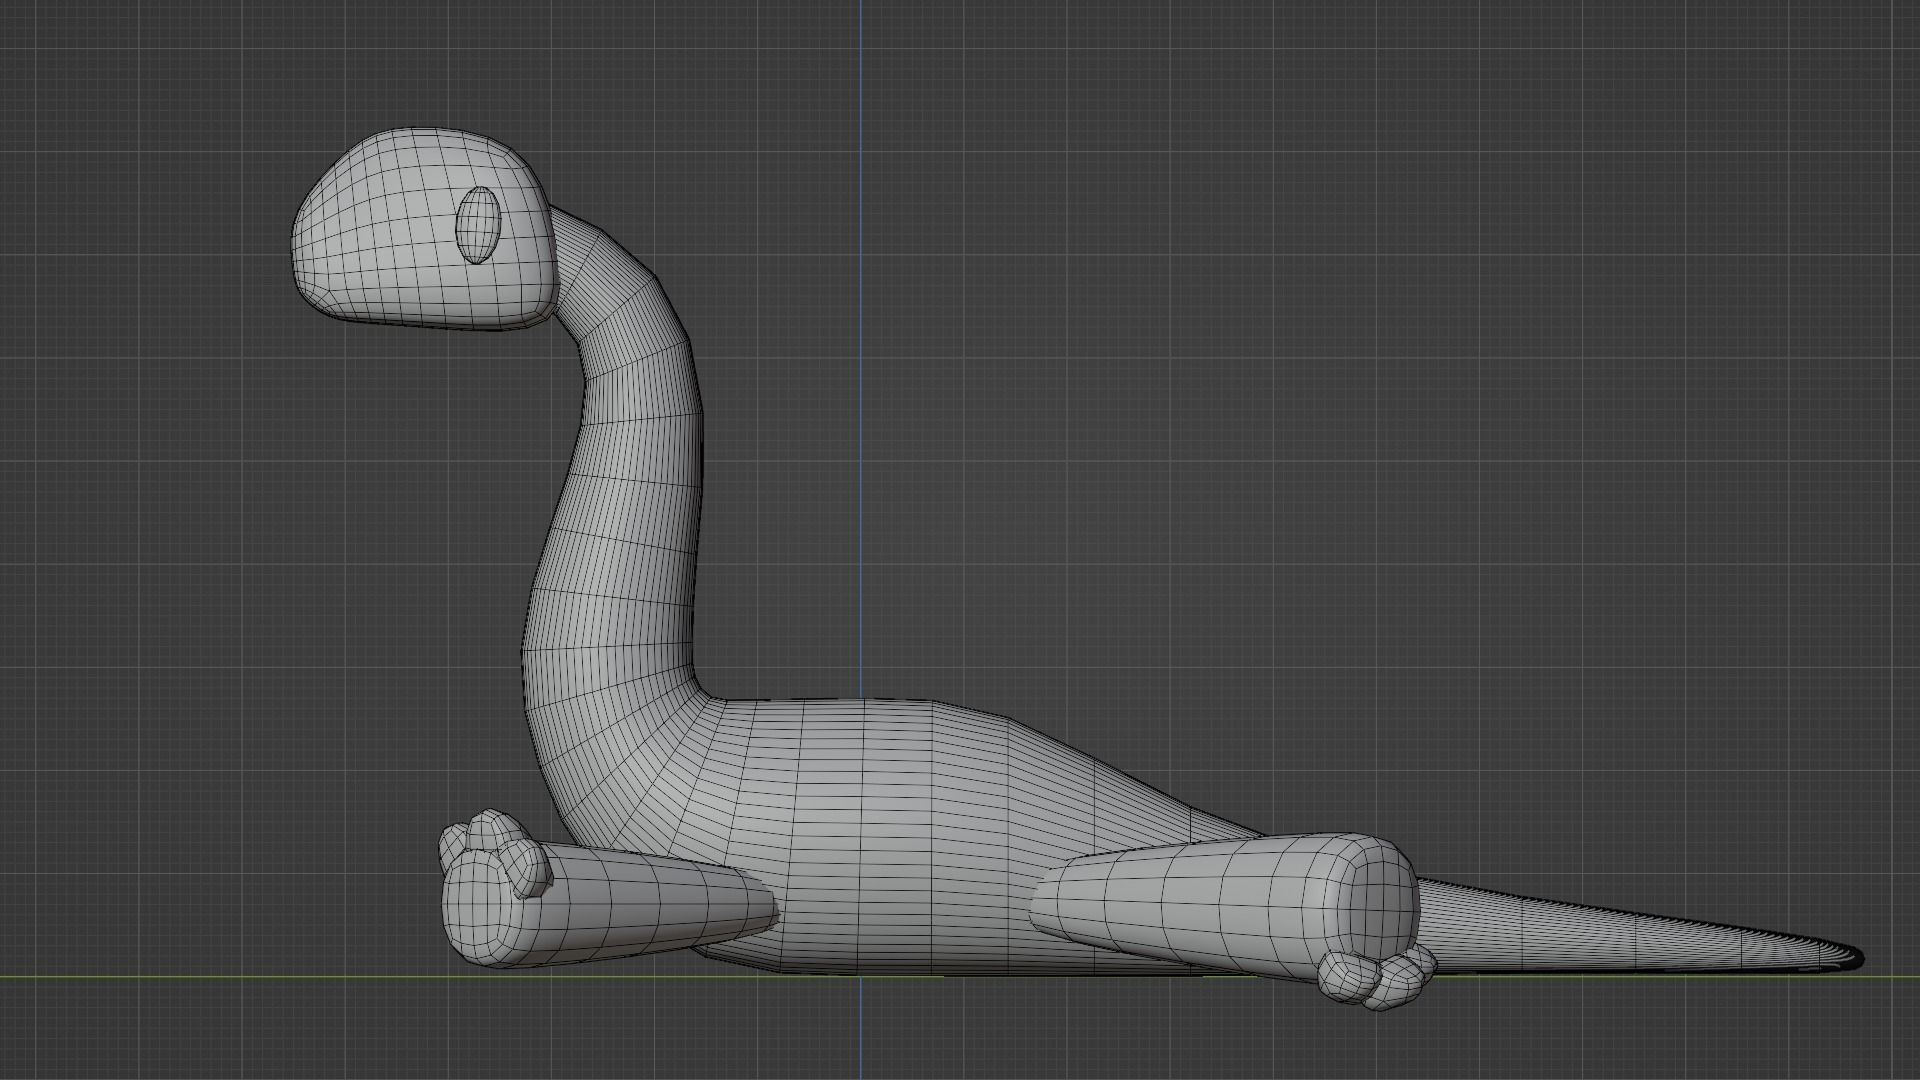
Task: Select the dinosaur's oval eye mesh
Action: [x=478, y=225]
